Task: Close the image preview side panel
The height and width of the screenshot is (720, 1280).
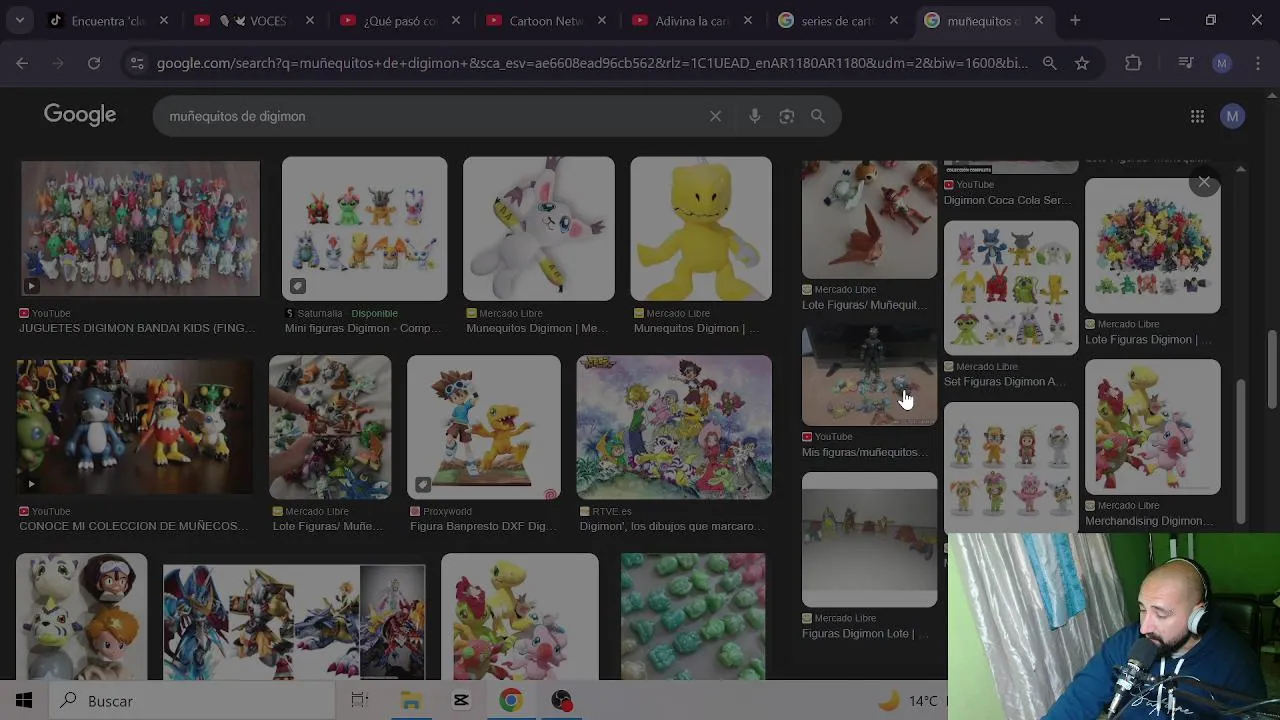Action: pos(1204,183)
